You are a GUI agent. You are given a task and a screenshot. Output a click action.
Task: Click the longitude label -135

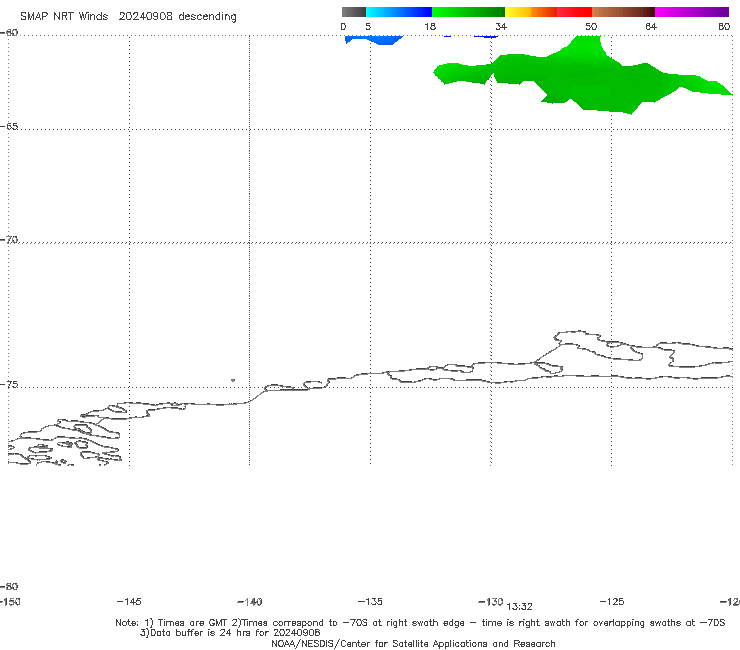click(370, 601)
